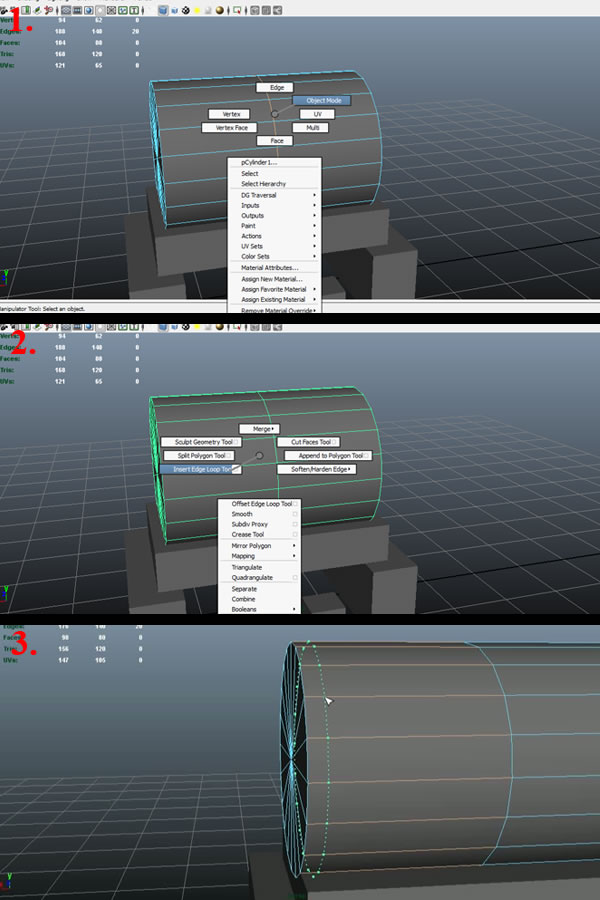Screen dimensions: 600x900
Task: Click the option box beside Subdiv Proxy
Action: tap(295, 524)
